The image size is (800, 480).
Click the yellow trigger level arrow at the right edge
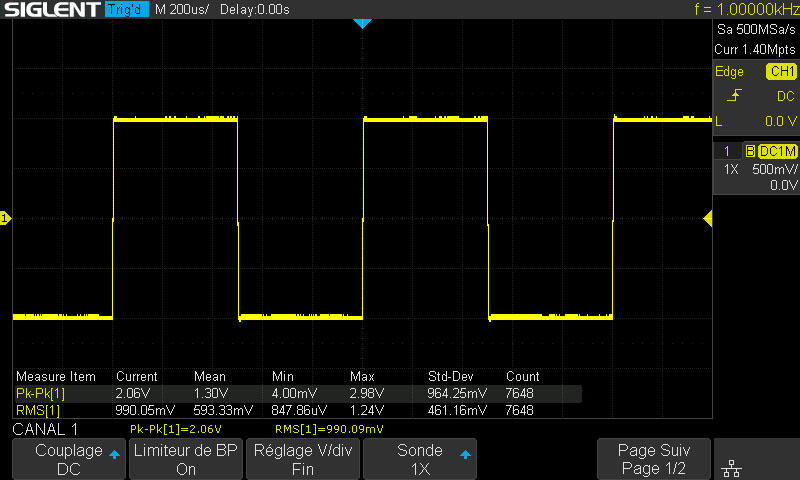click(708, 219)
